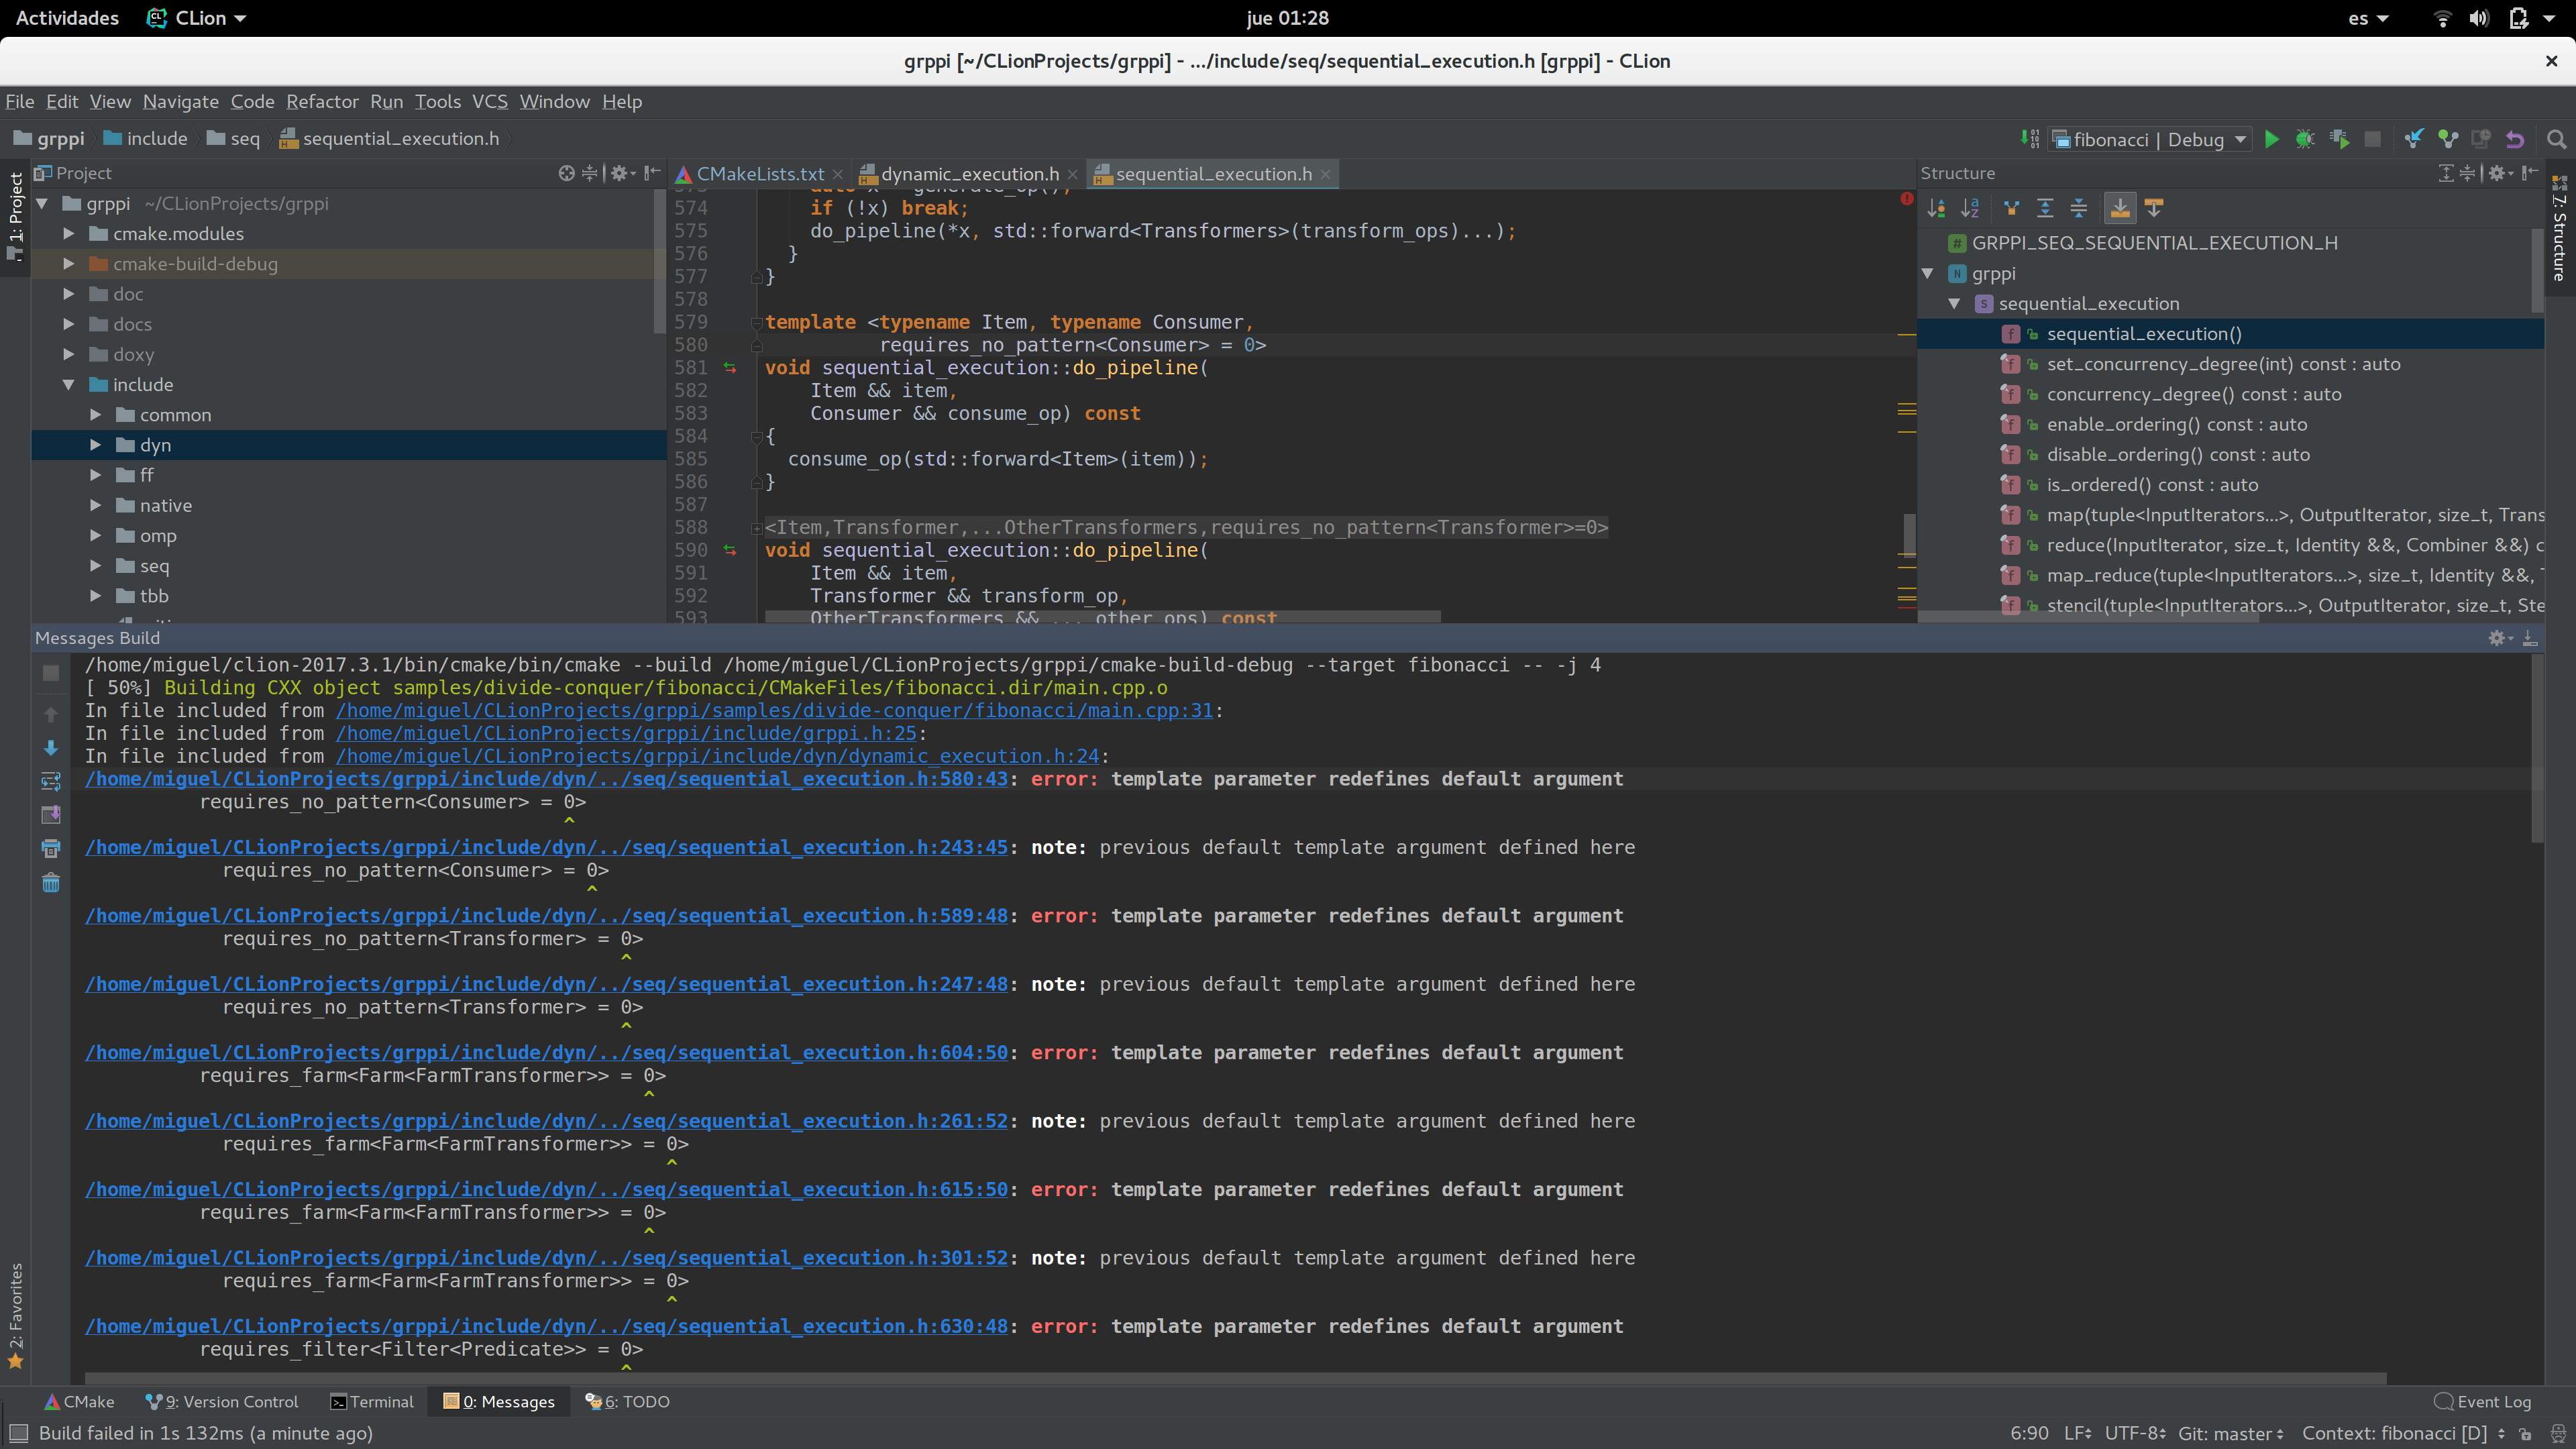This screenshot has width=2576, height=1449.
Task: Clear all messages with the trash icon
Action: 51,883
